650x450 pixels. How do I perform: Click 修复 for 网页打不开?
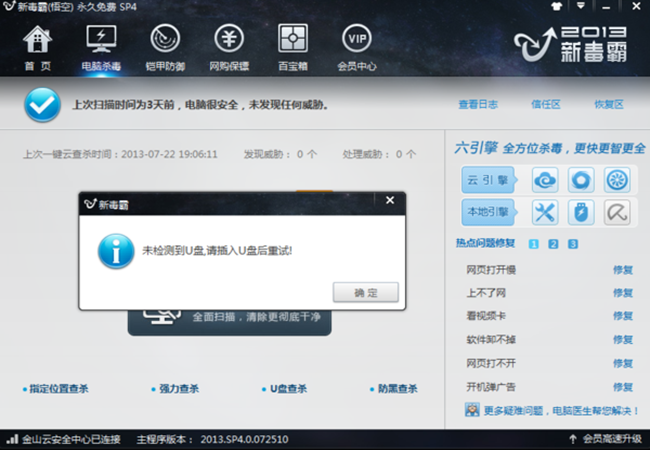[623, 363]
